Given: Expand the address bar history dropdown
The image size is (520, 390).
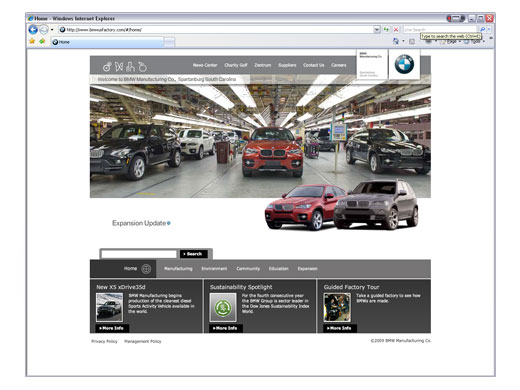Looking at the screenshot, I should (x=376, y=30).
